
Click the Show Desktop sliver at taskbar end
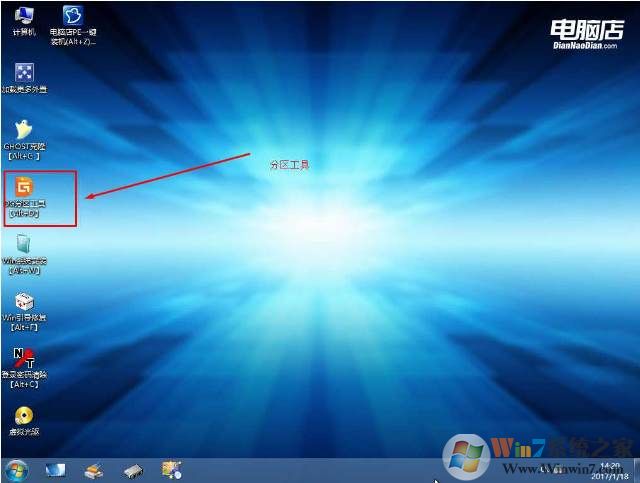pos(636,471)
